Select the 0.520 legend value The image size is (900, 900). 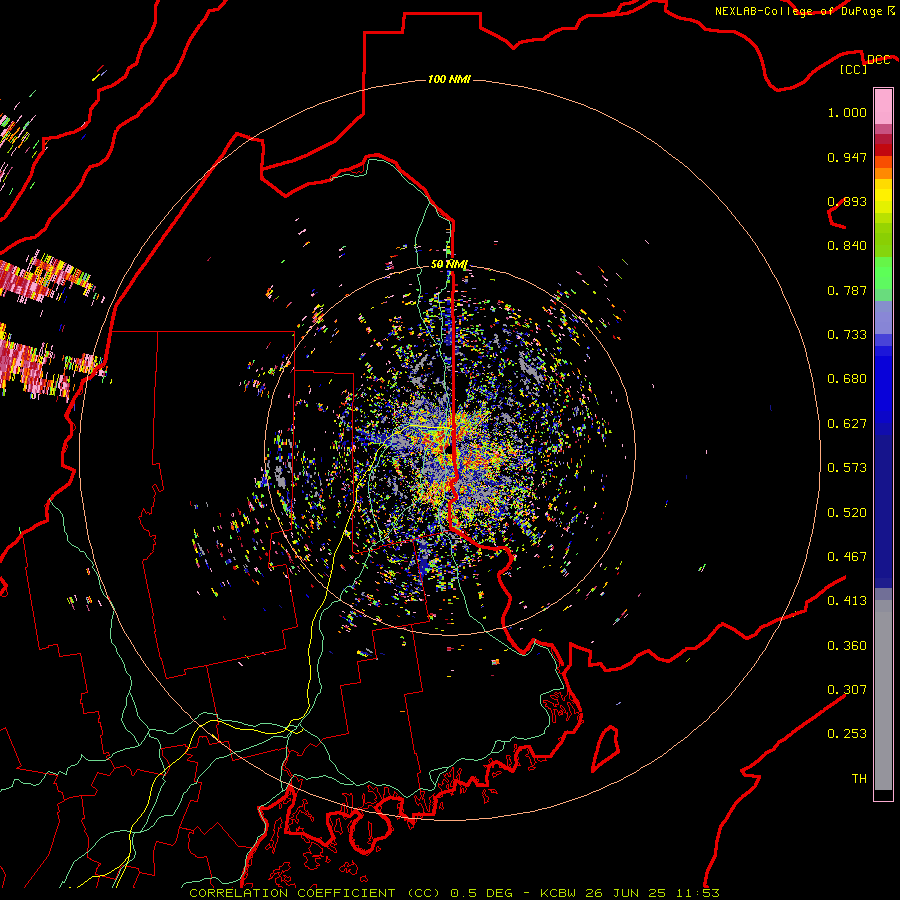click(847, 513)
